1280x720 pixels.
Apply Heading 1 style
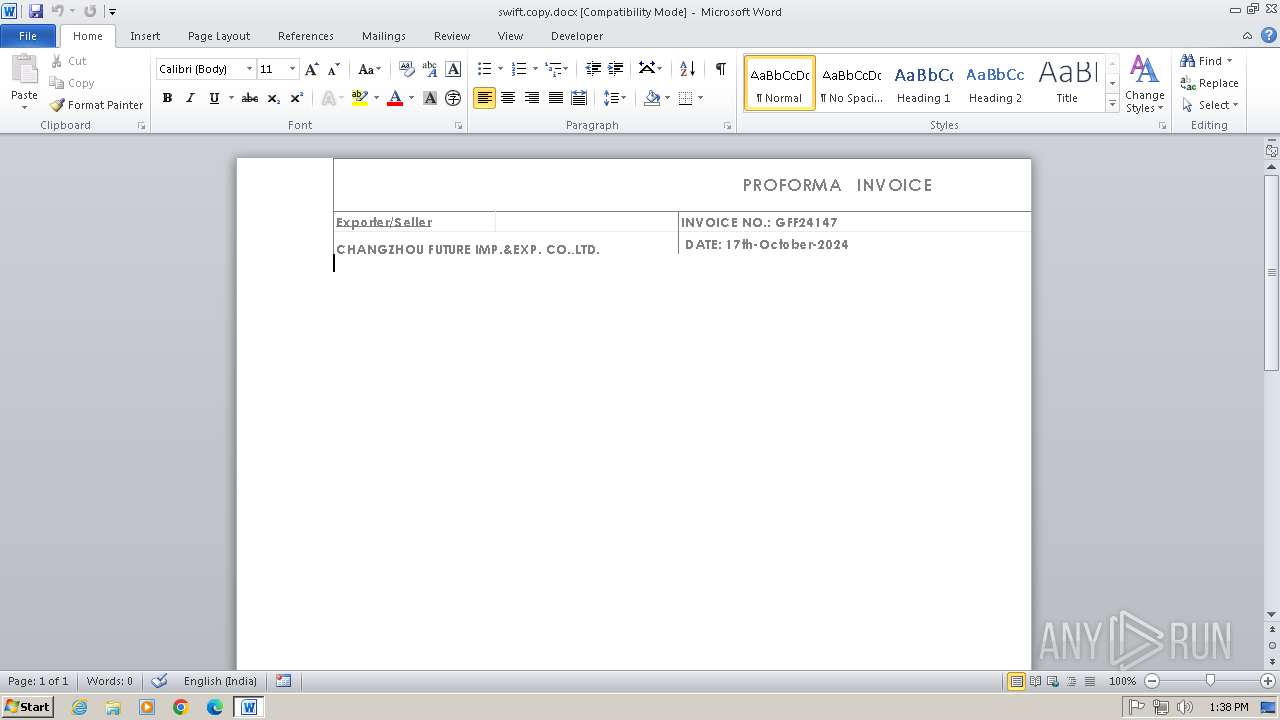(x=923, y=83)
